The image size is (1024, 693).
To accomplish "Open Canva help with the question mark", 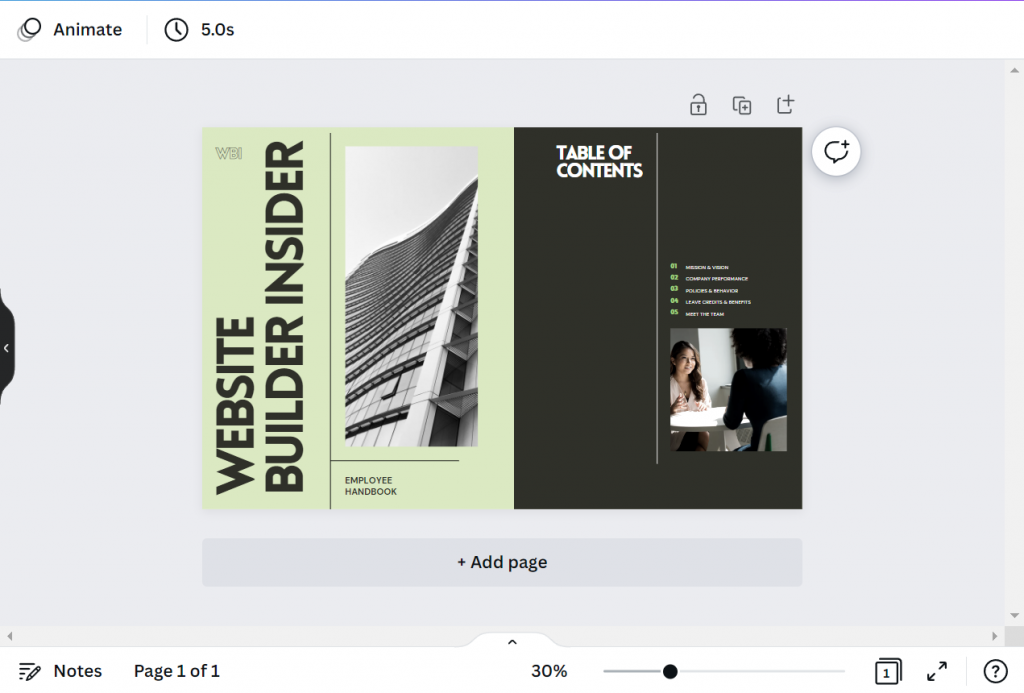I will (995, 671).
